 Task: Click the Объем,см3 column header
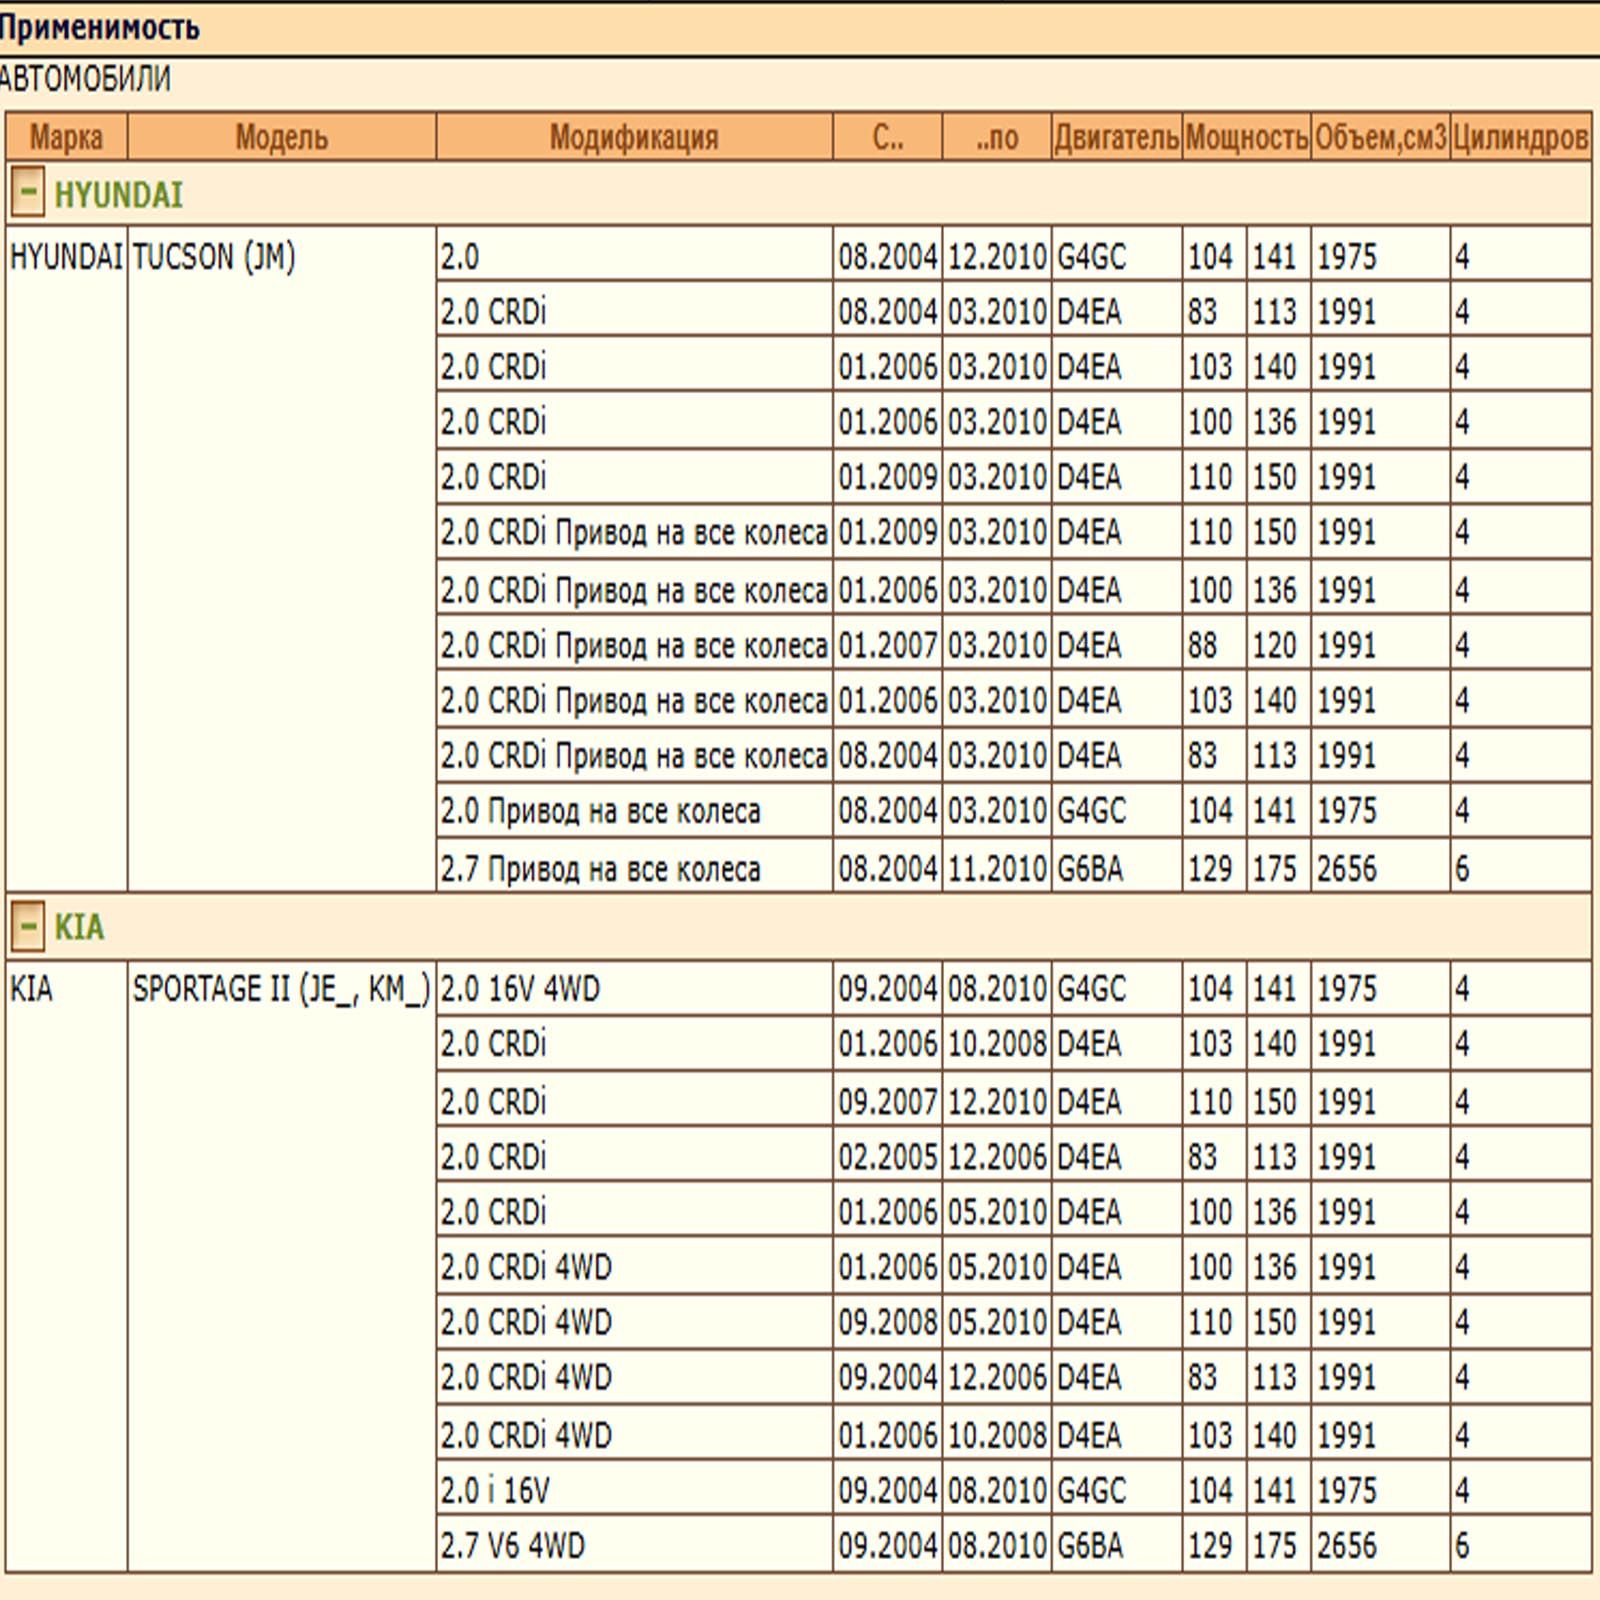pyautogui.click(x=1380, y=137)
